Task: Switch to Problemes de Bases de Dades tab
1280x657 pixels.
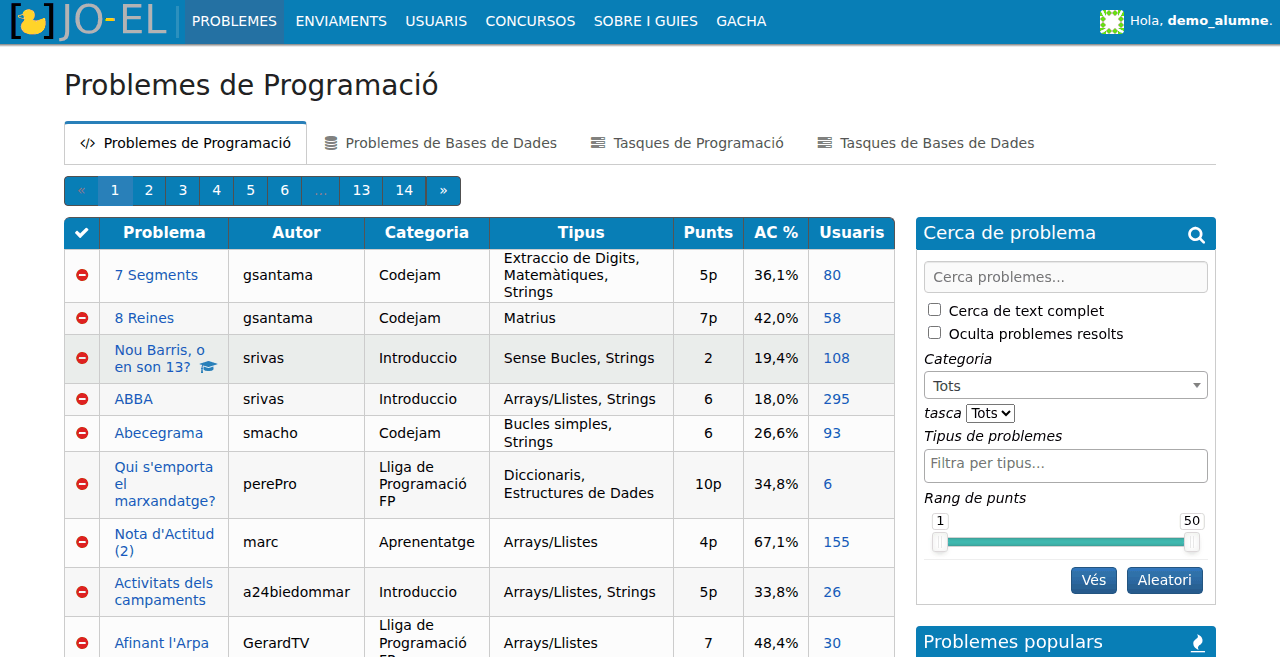Action: [x=440, y=143]
